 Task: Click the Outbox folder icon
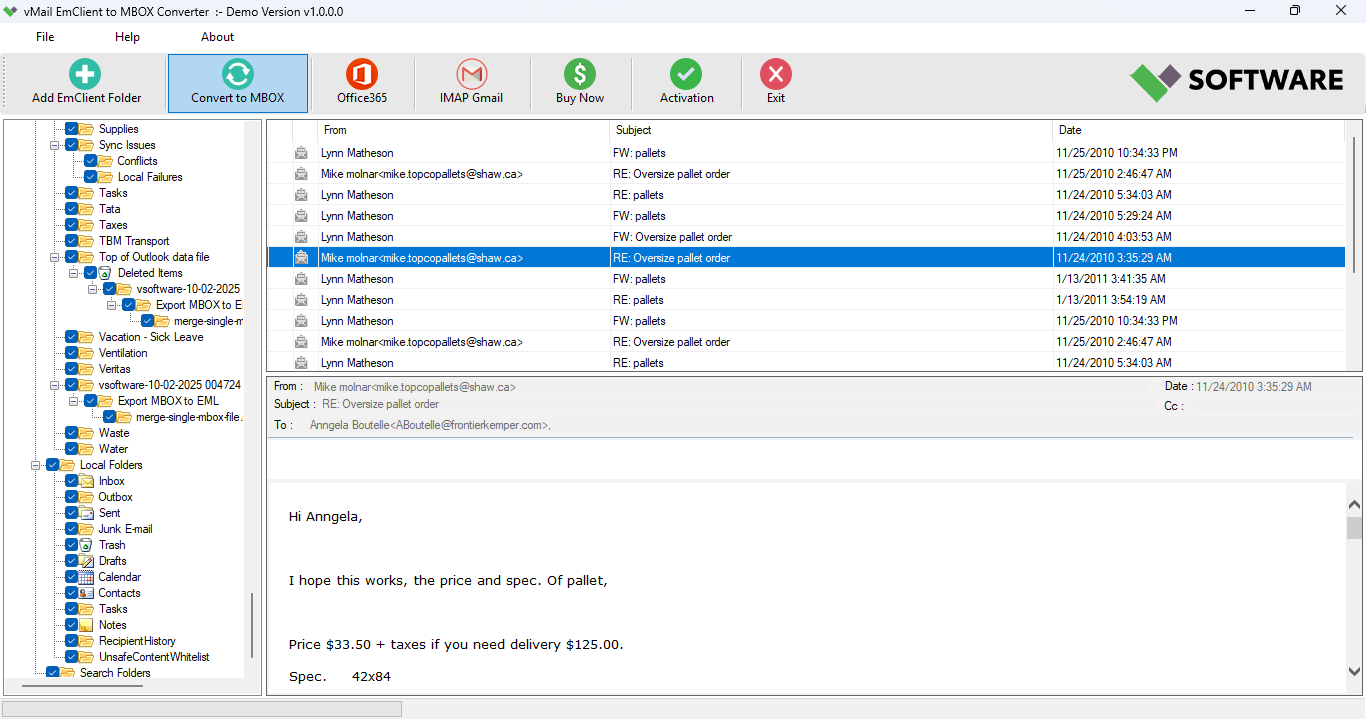click(87, 497)
